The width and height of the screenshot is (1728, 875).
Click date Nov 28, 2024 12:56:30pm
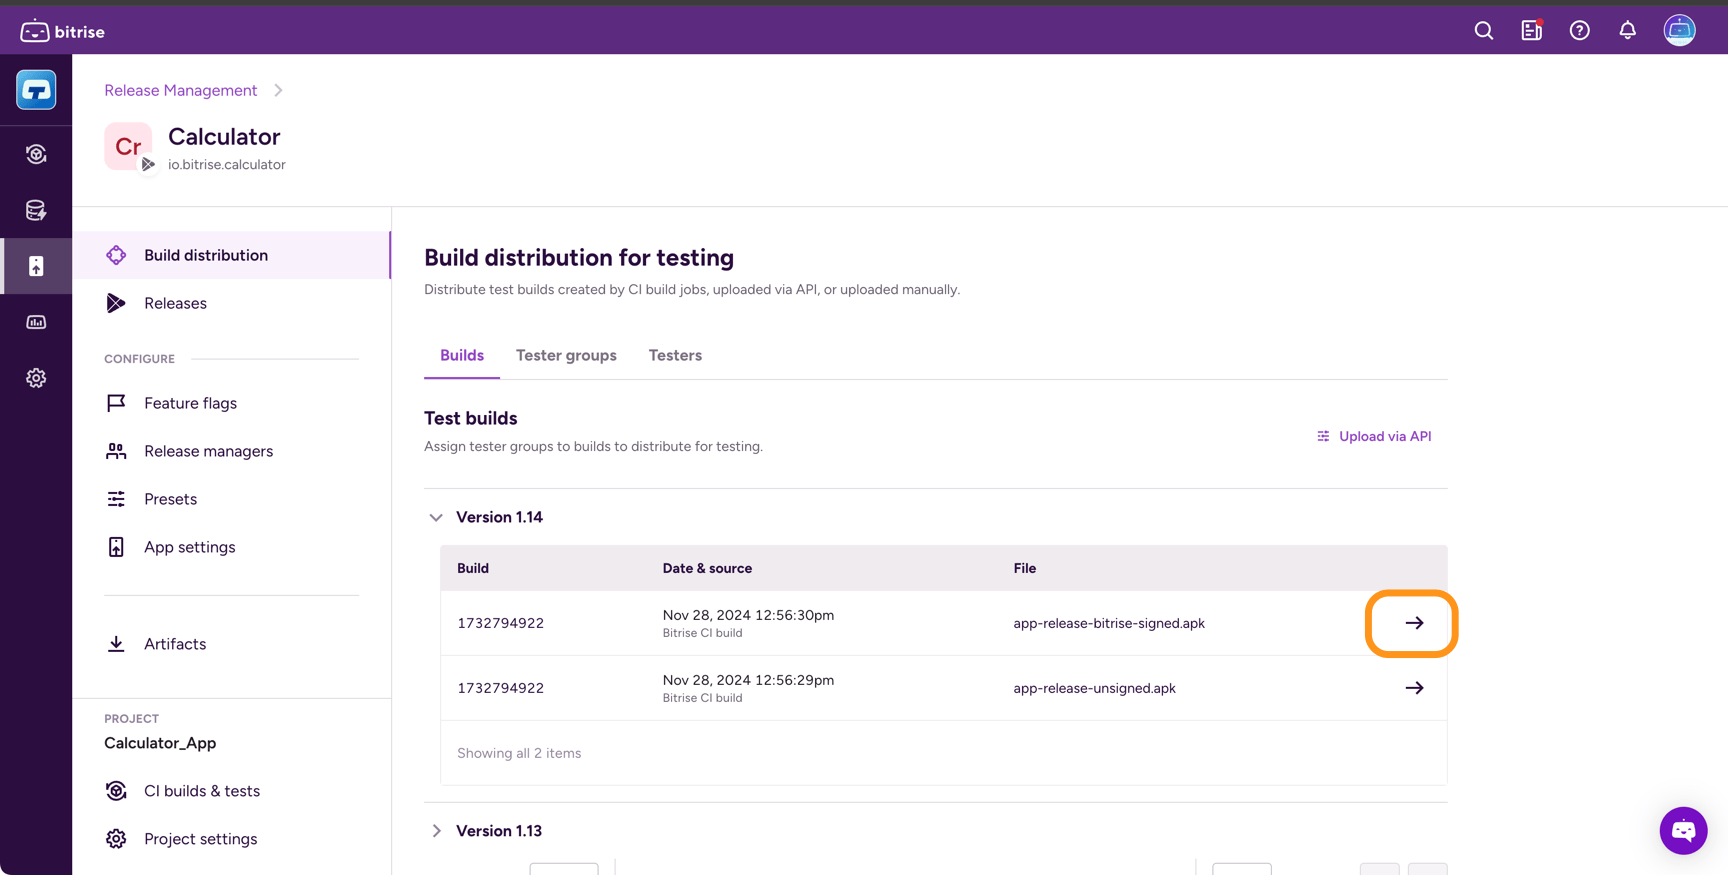pyautogui.click(x=748, y=615)
